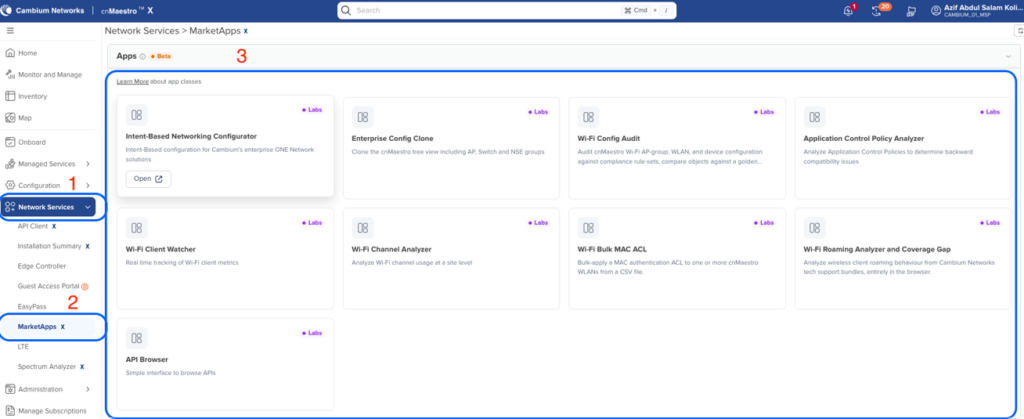Select Edge Controller in sidebar
Image resolution: width=1024 pixels, height=419 pixels.
pos(42,266)
